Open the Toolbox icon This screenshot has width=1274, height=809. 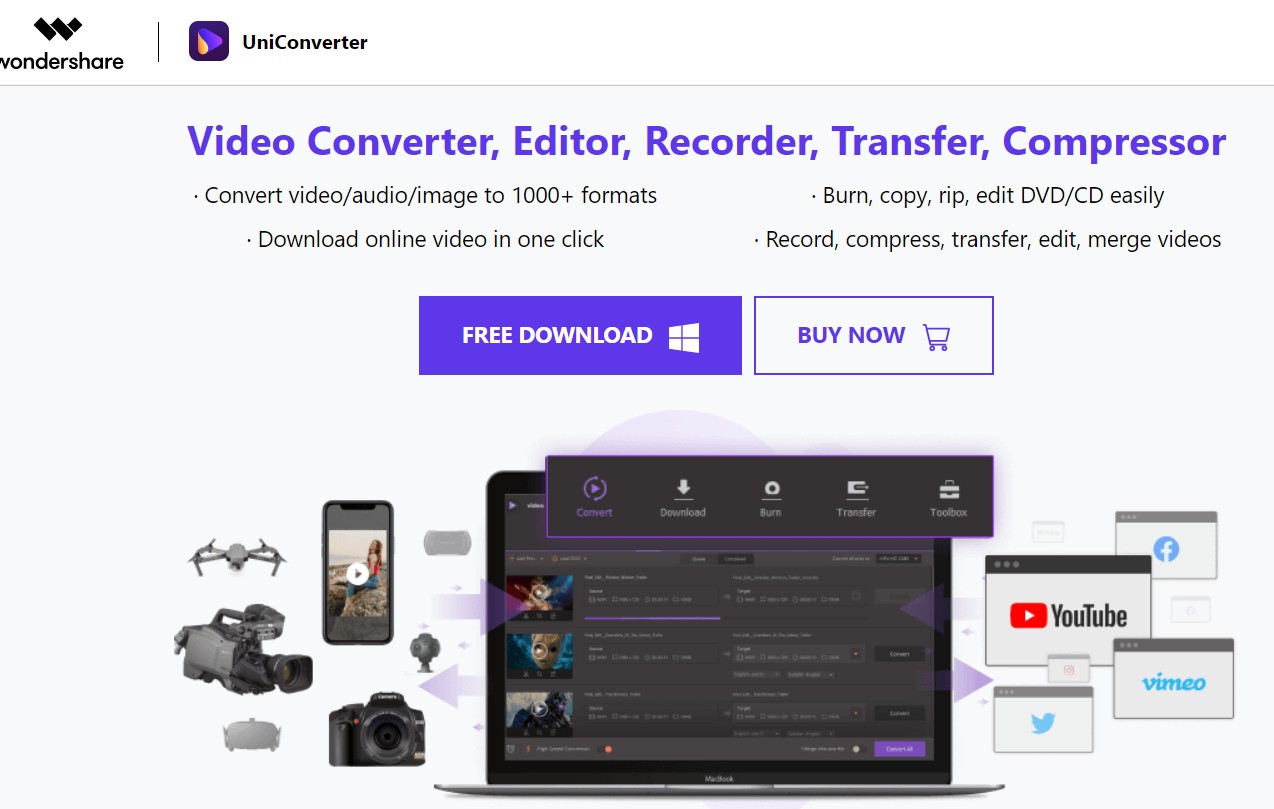coord(948,489)
